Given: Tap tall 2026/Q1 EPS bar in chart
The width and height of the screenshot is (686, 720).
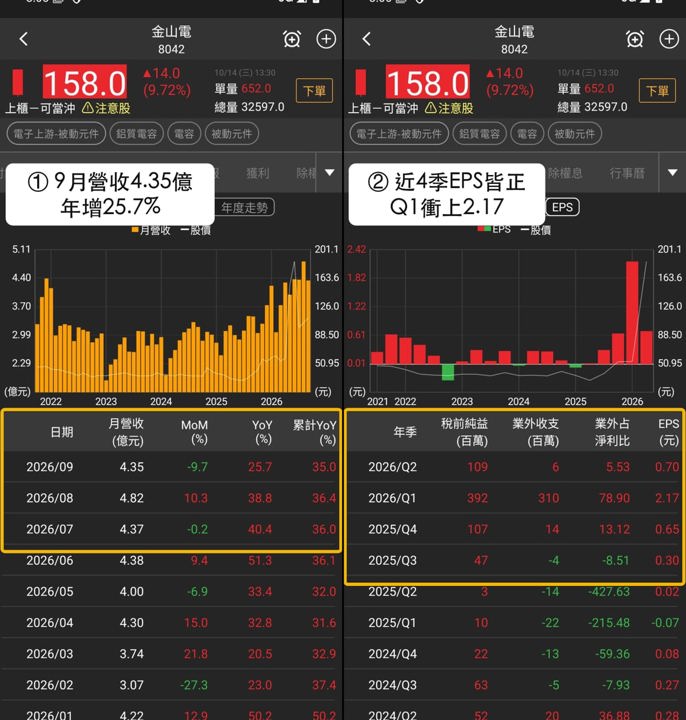Looking at the screenshot, I should pyautogui.click(x=632, y=313).
